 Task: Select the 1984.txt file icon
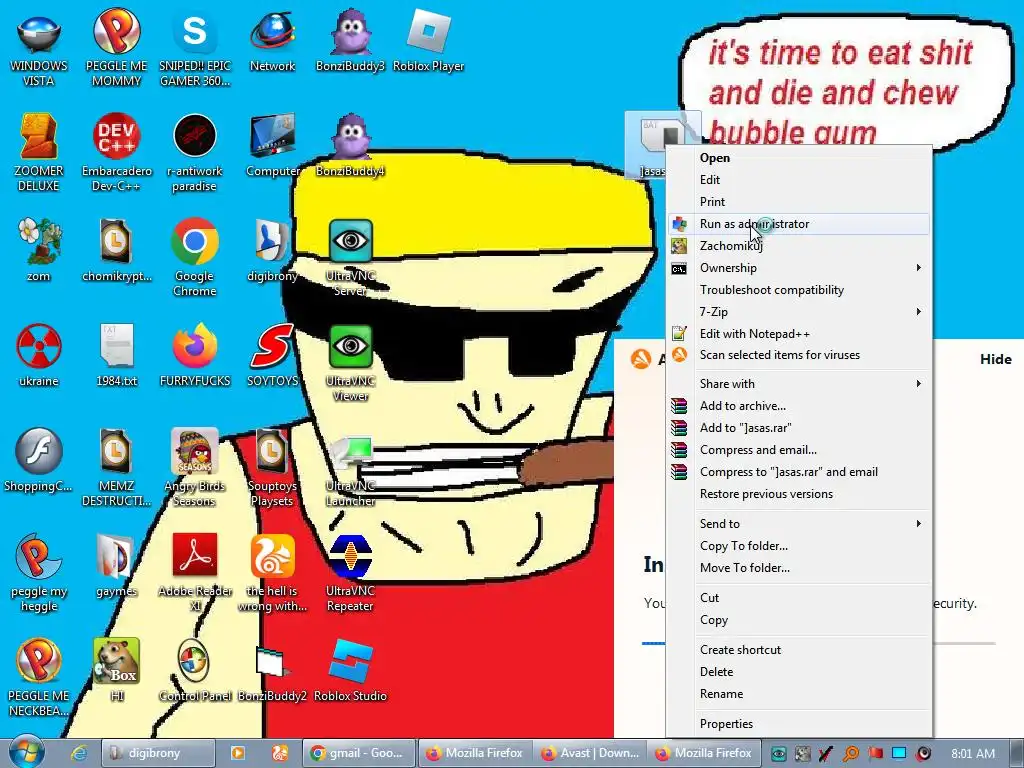tap(116, 355)
